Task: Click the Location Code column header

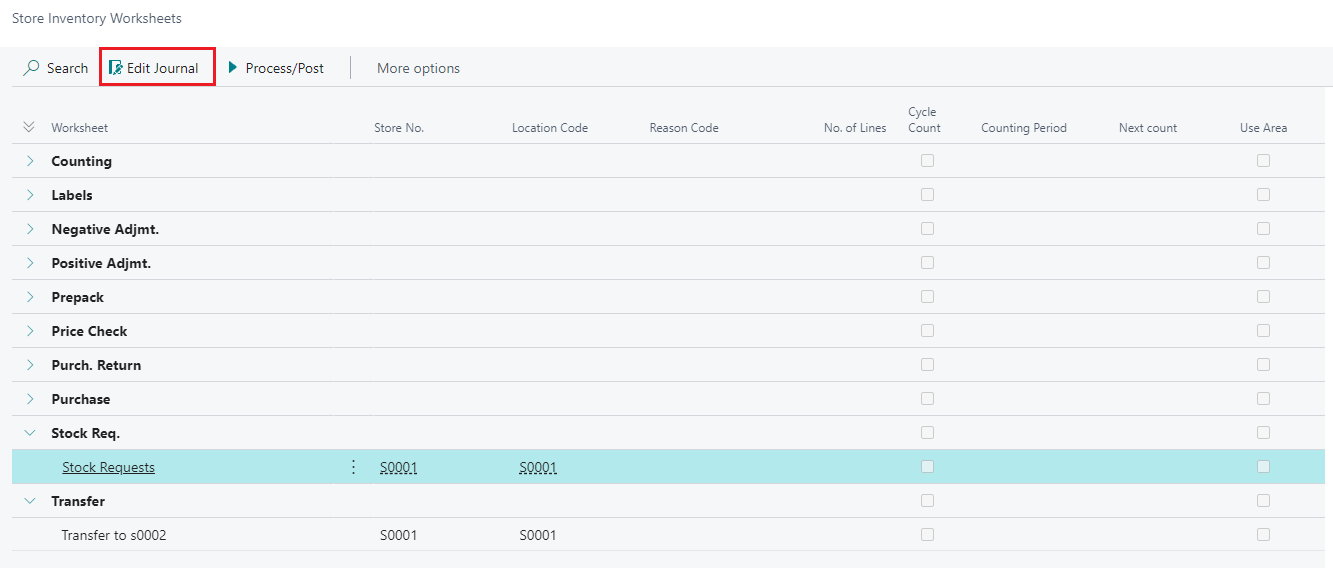Action: [549, 128]
